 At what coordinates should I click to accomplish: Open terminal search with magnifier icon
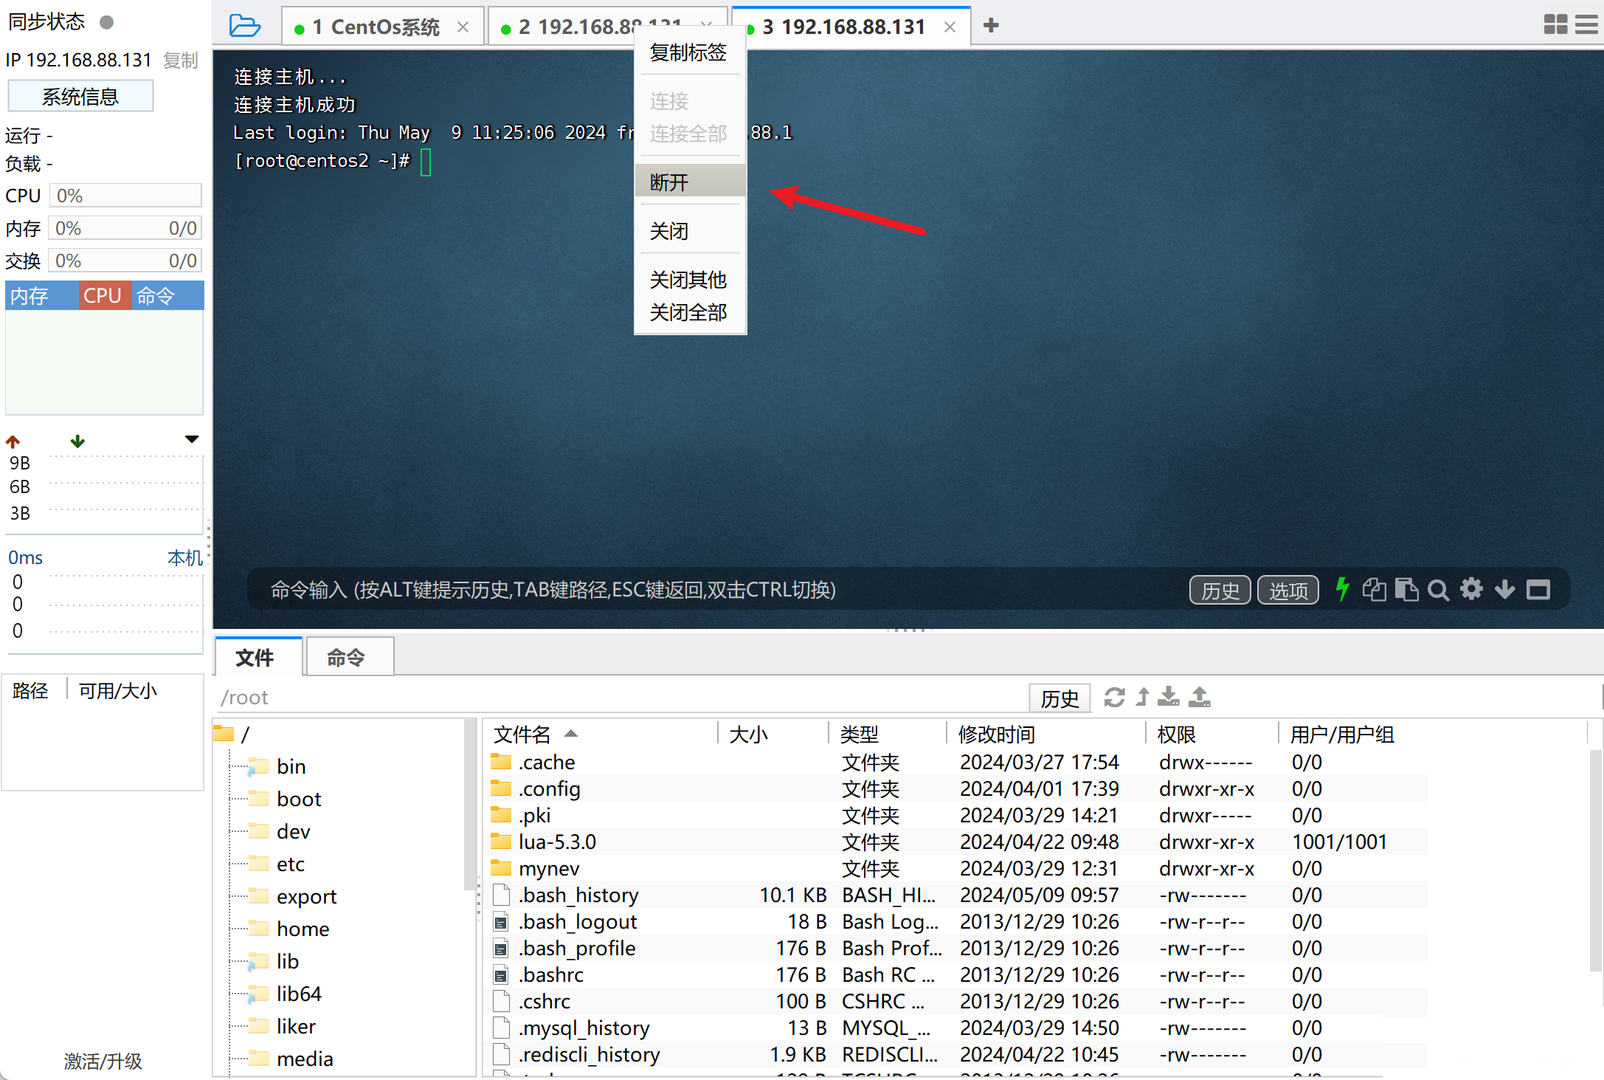click(1438, 590)
